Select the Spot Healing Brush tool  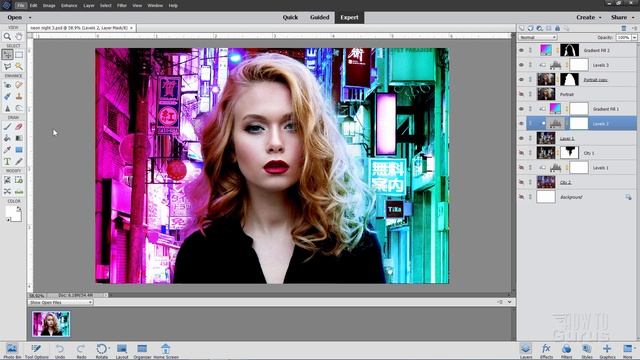coord(19,85)
